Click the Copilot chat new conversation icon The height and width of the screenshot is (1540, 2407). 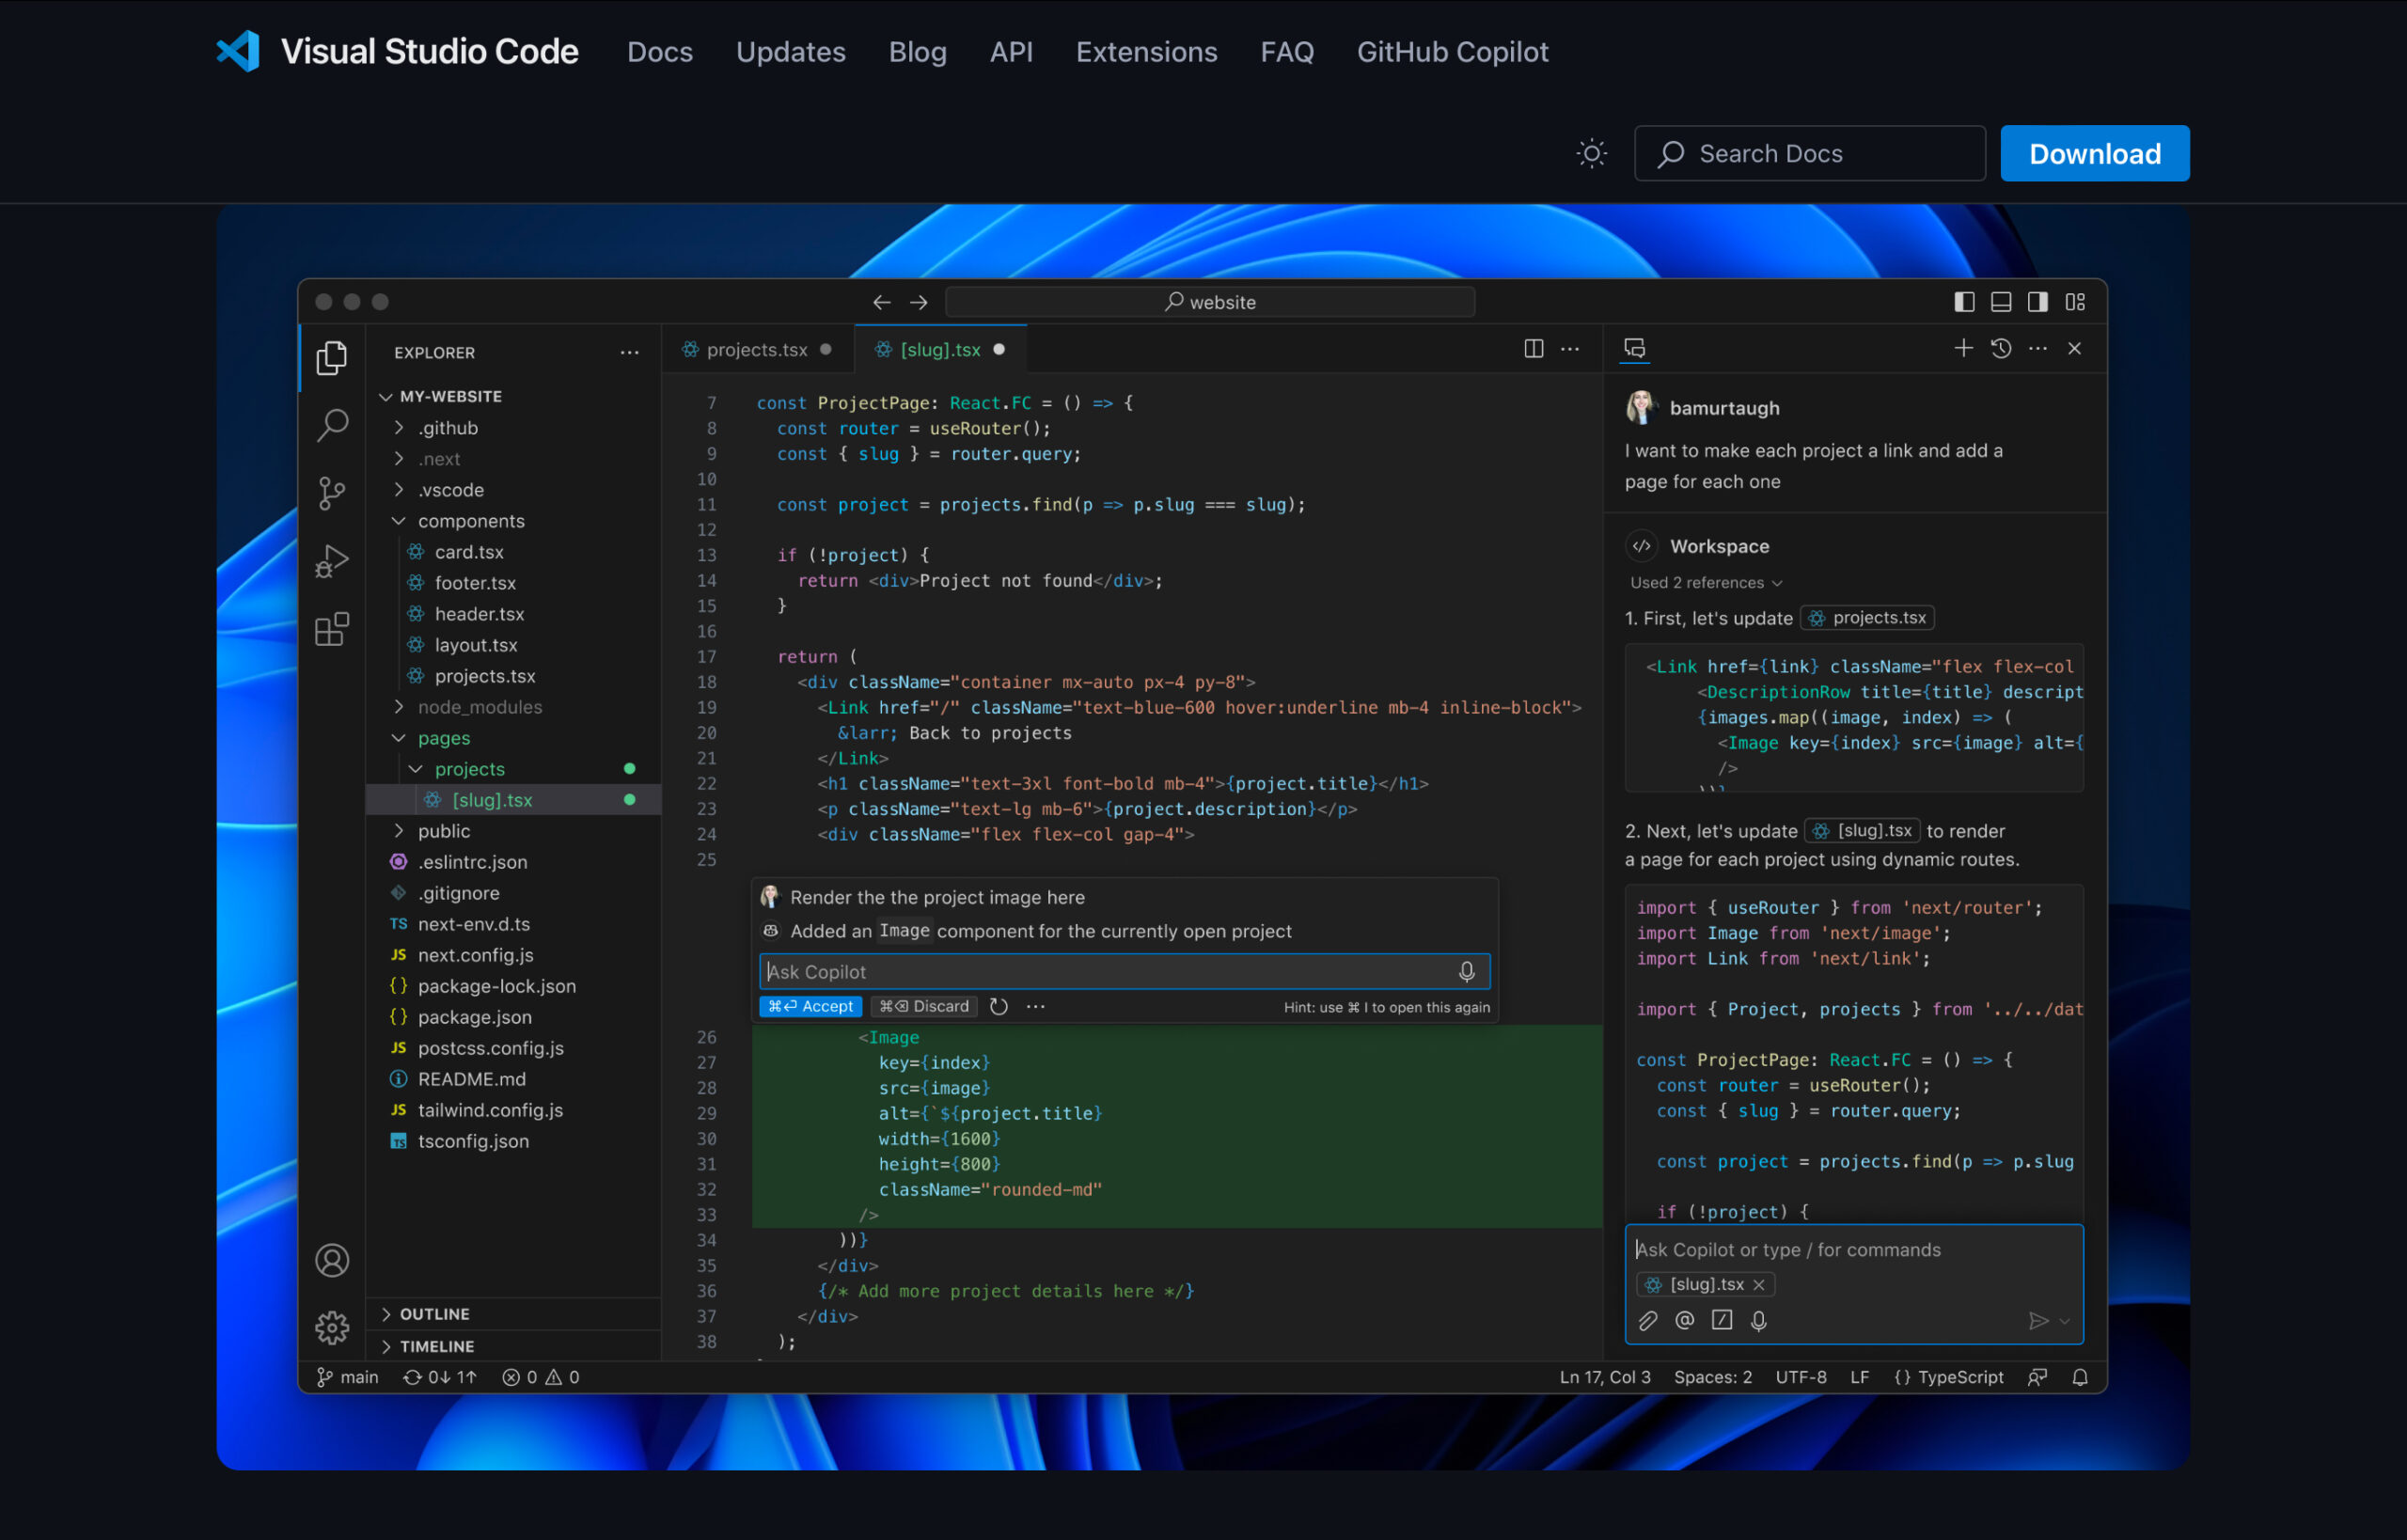[x=1965, y=349]
